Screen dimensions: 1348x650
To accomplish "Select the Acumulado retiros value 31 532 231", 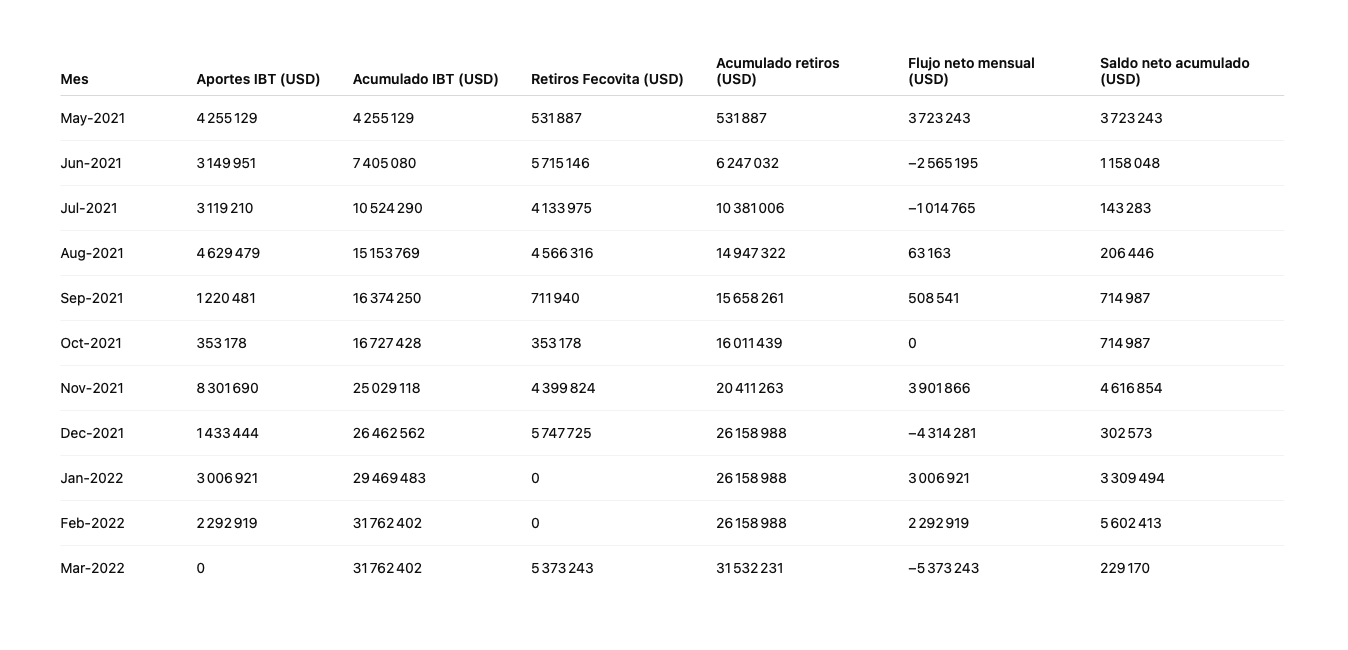I will 750,568.
